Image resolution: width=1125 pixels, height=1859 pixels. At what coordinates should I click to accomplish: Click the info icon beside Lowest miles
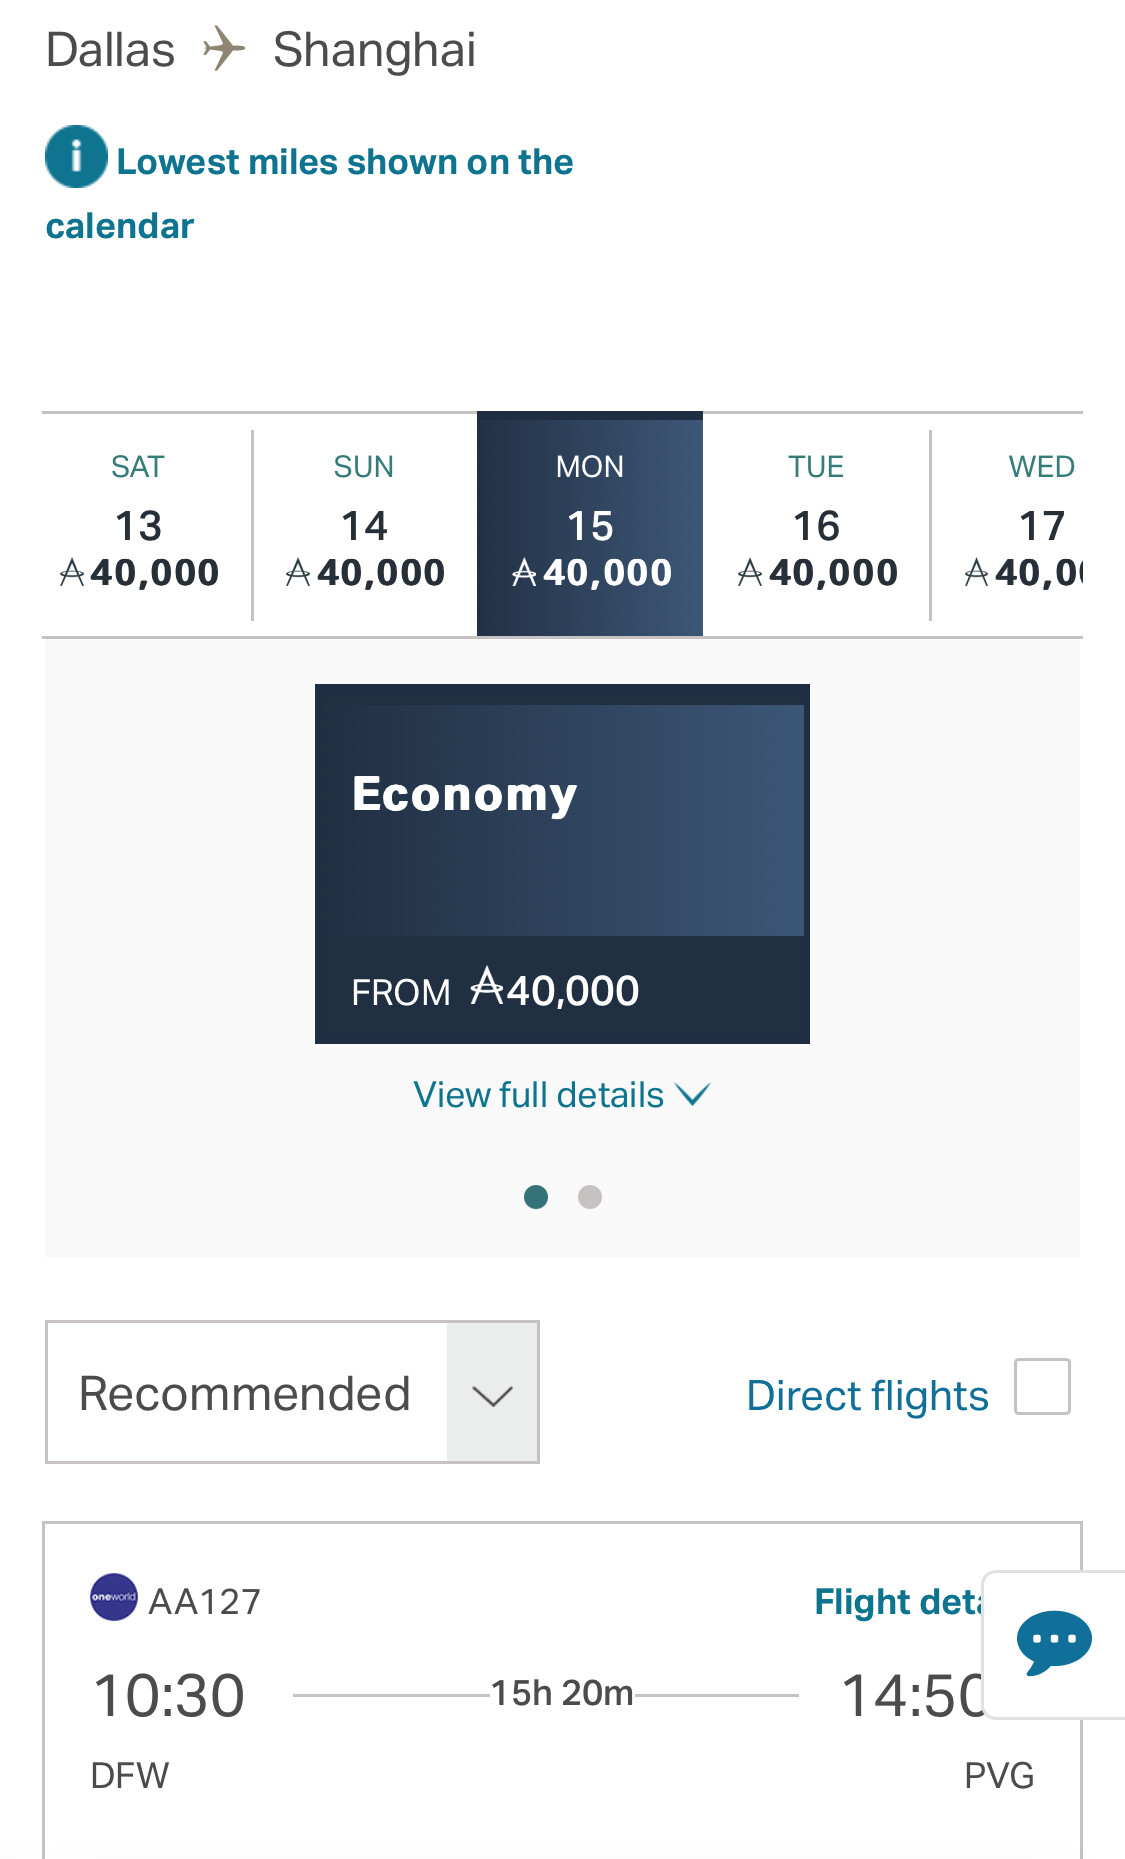point(76,157)
